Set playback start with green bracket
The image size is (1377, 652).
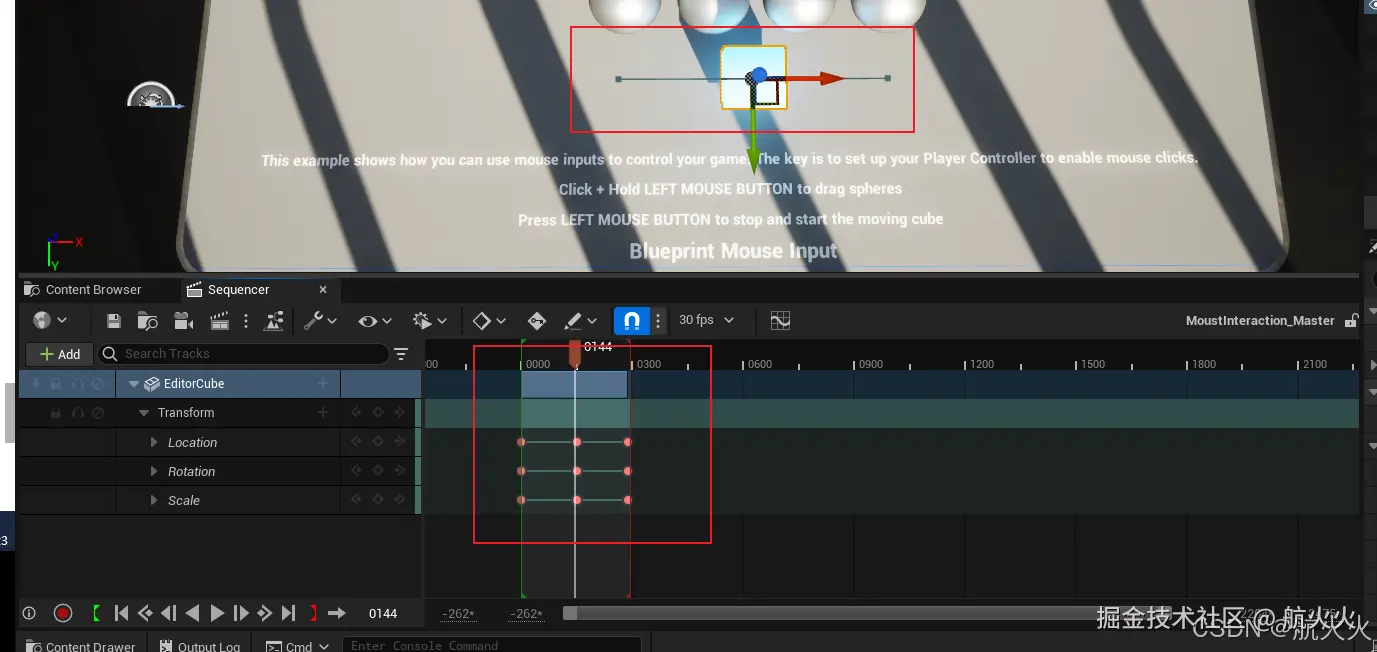[x=97, y=613]
